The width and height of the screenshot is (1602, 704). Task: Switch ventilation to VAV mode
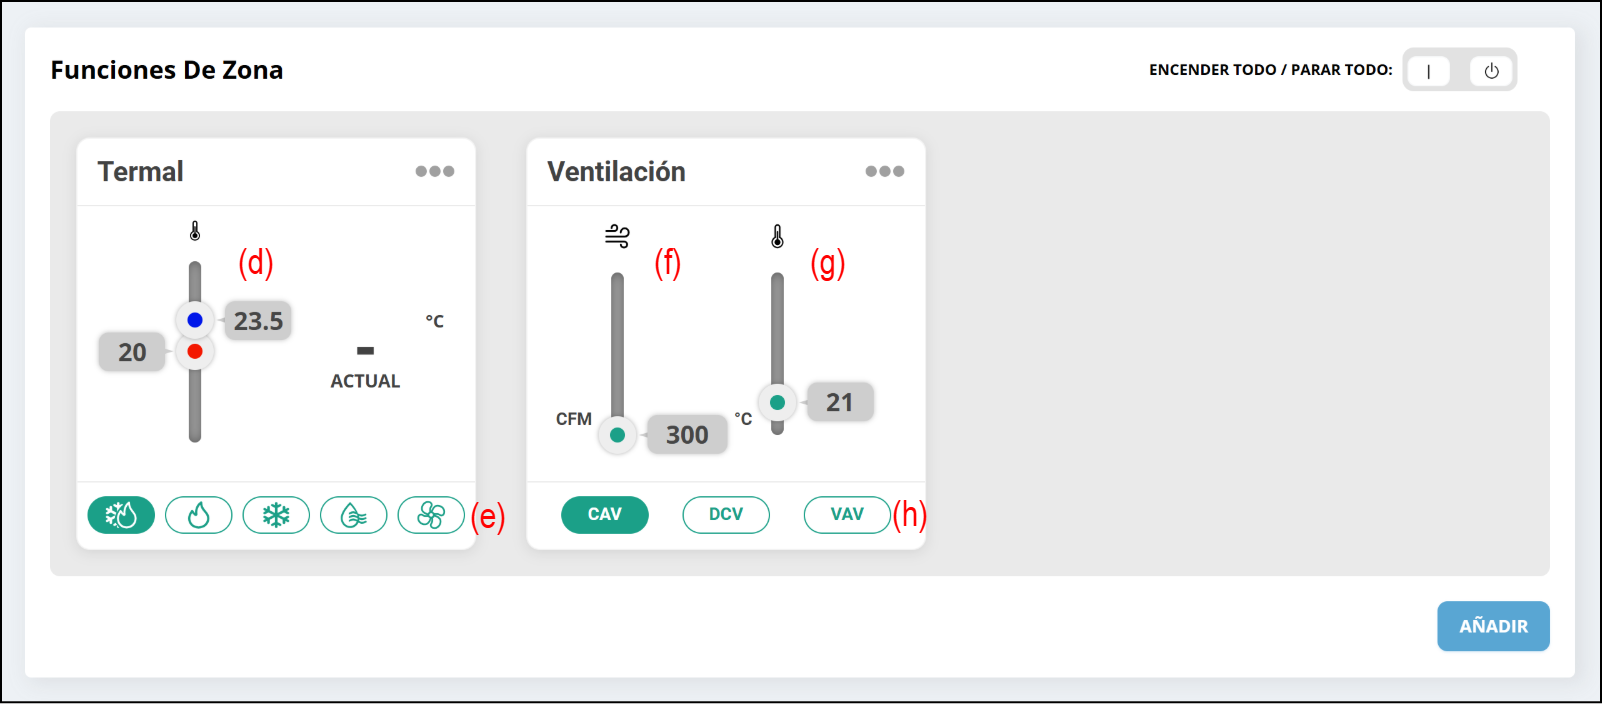847,514
